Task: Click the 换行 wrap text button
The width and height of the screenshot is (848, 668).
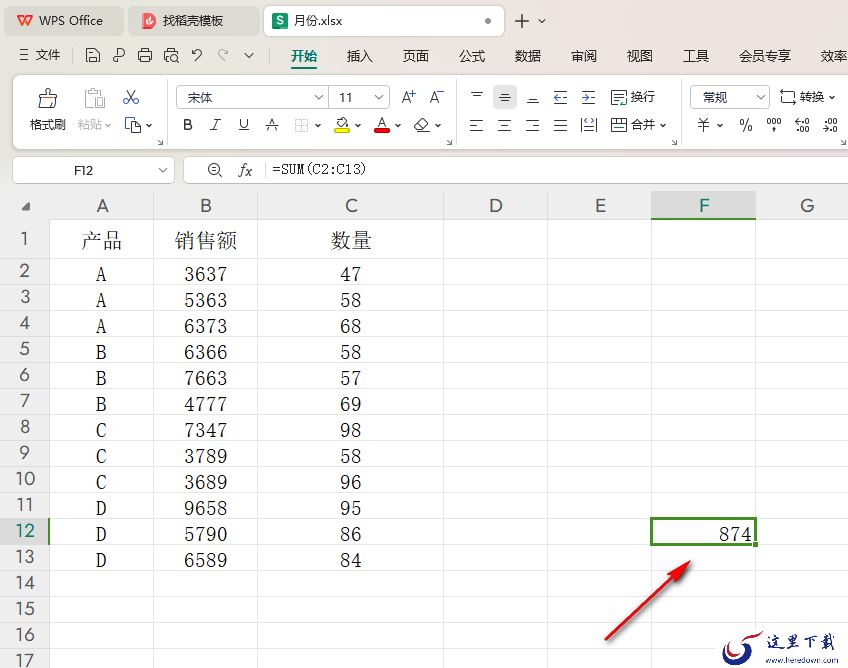Action: pos(633,97)
